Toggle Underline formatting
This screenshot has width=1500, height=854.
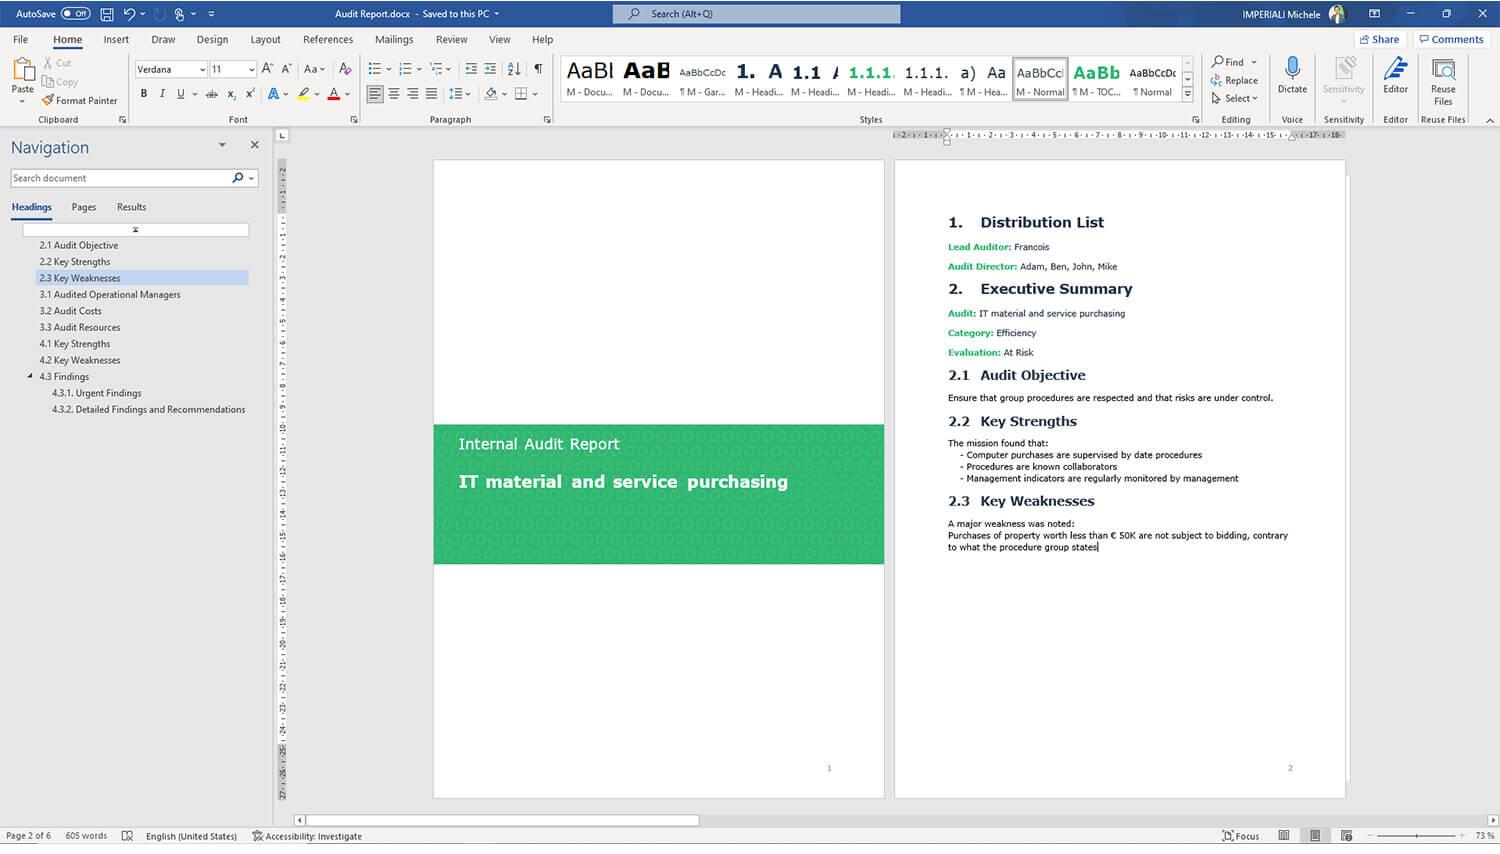[180, 94]
